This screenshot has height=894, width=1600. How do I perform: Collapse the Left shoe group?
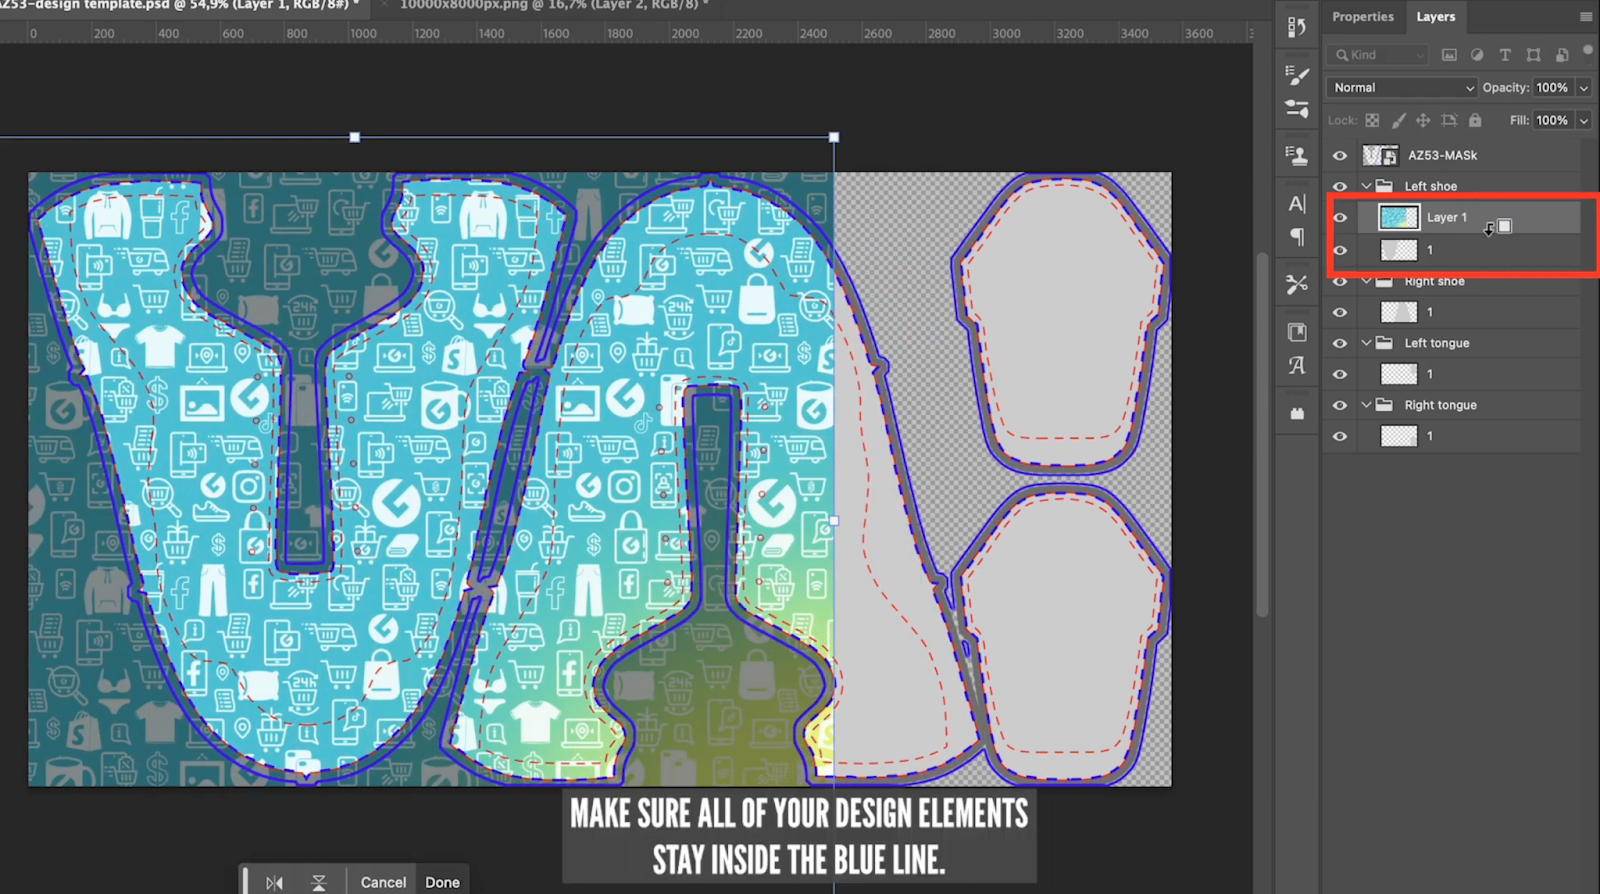click(x=1366, y=186)
